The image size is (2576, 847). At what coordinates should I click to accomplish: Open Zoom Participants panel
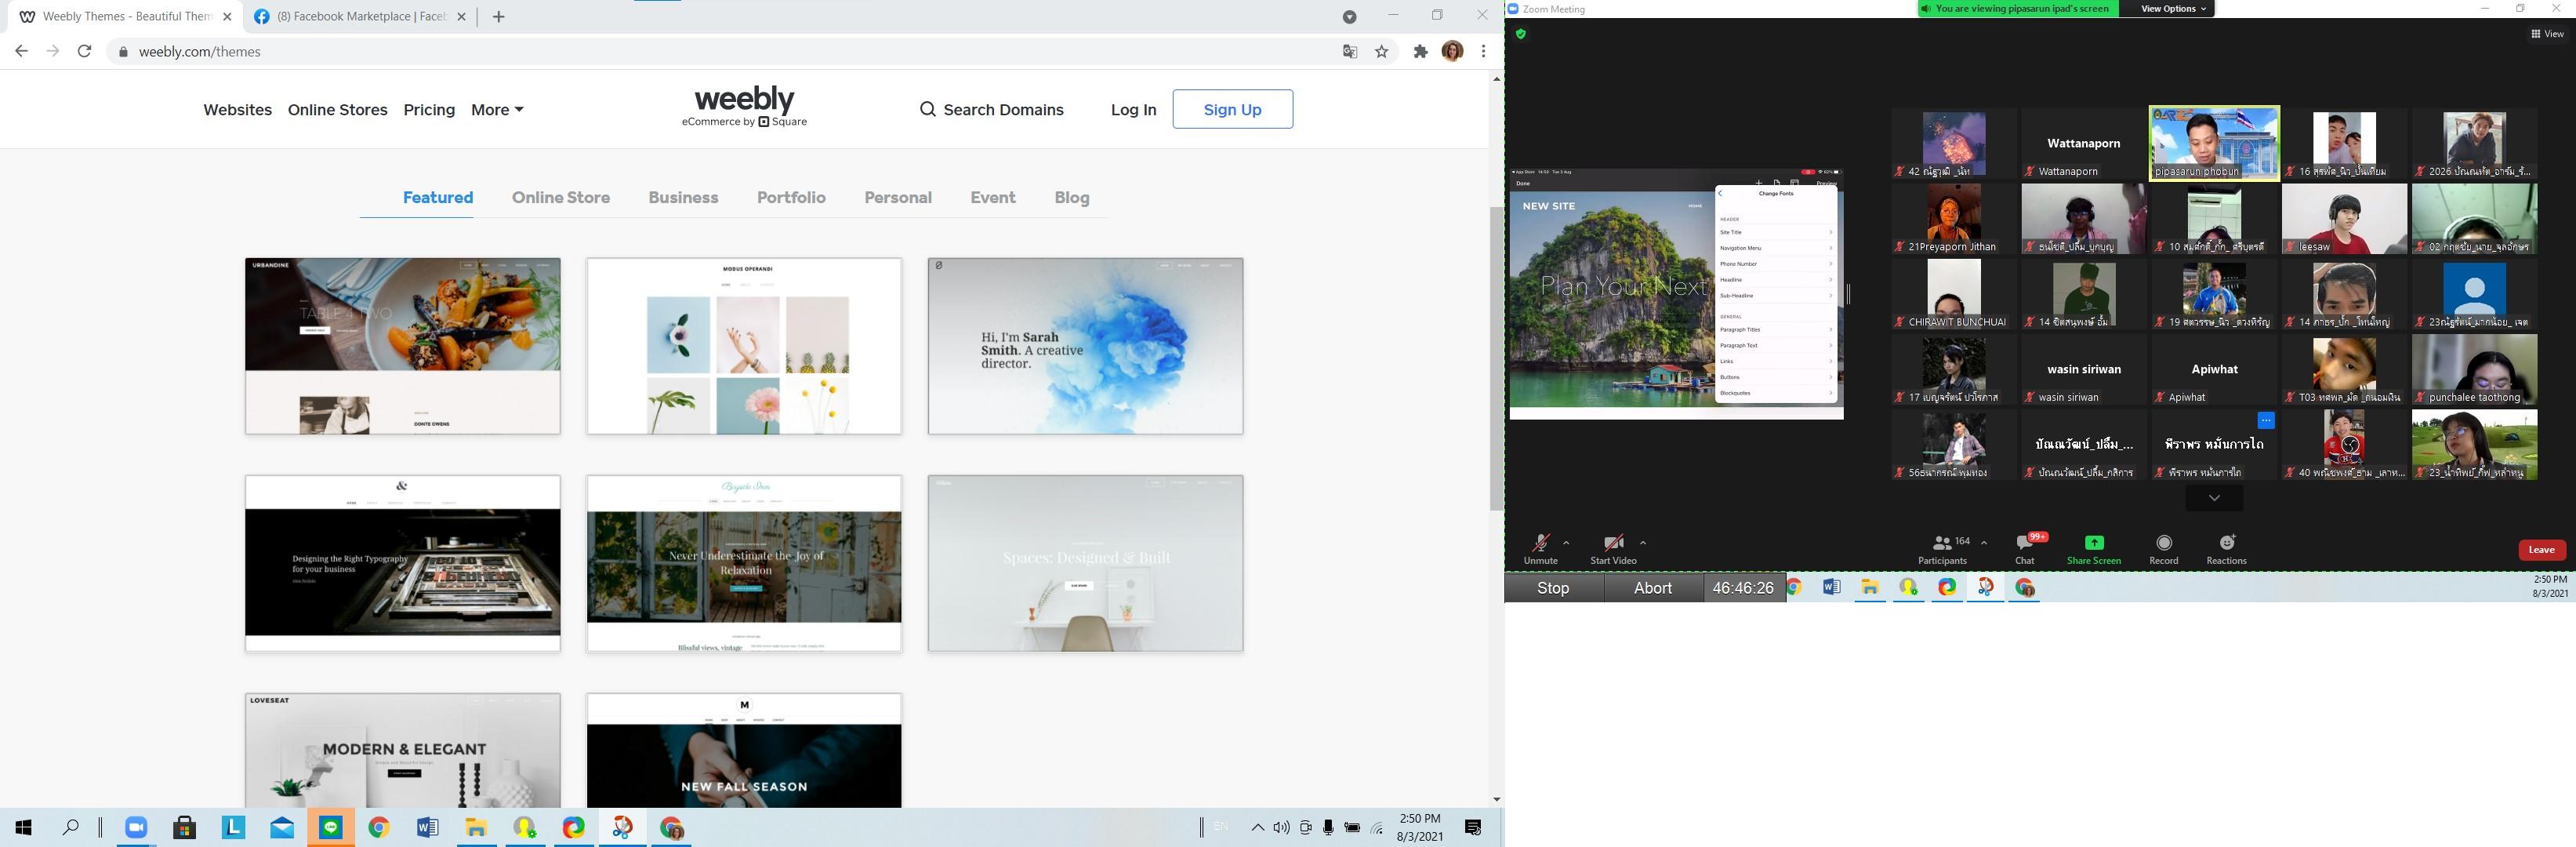click(x=1942, y=549)
